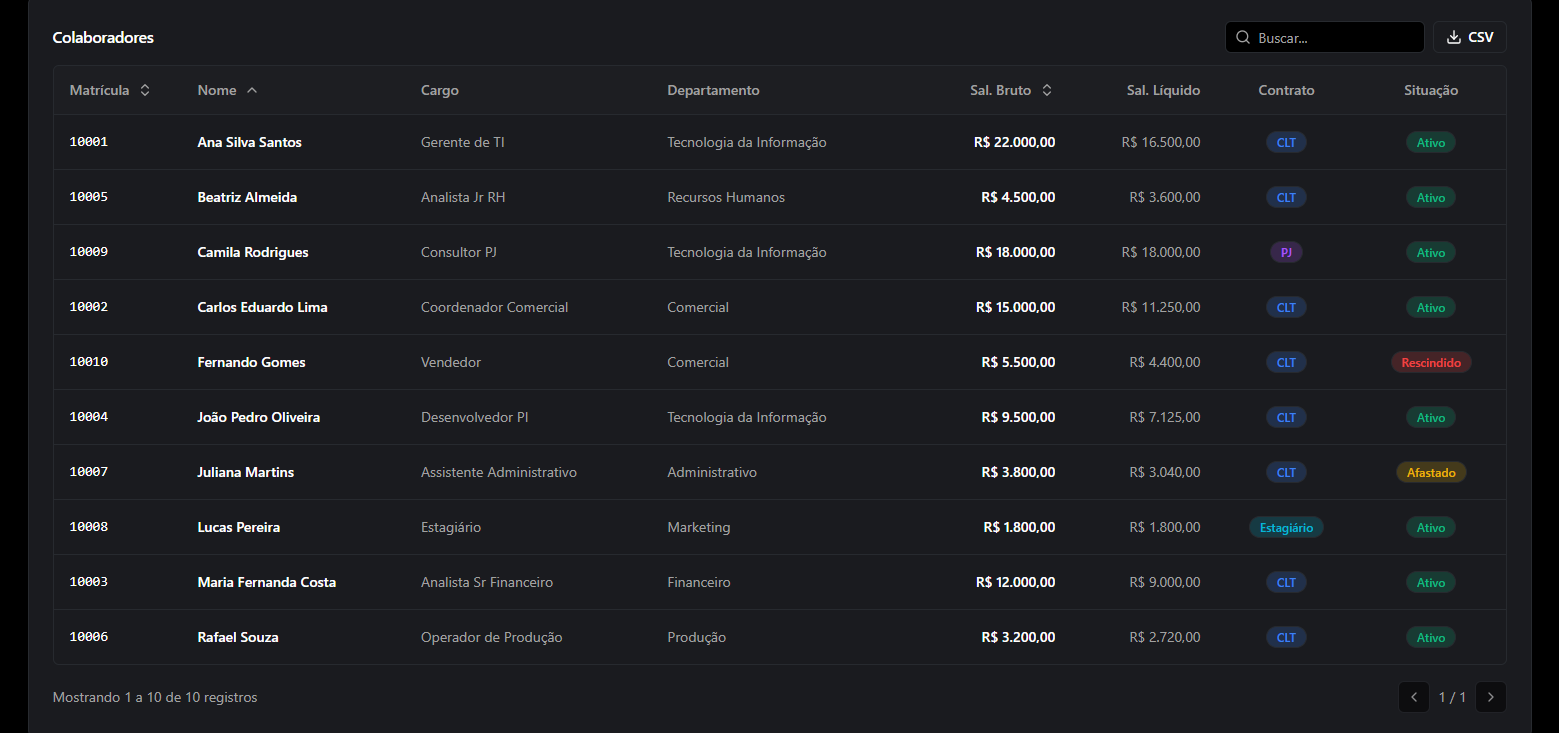Select Ana Silva Santos row name

(249, 142)
